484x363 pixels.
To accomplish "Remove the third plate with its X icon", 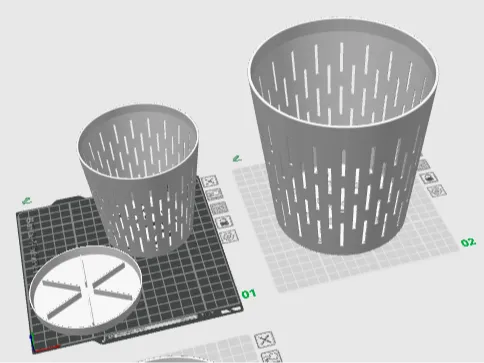I will [265, 340].
